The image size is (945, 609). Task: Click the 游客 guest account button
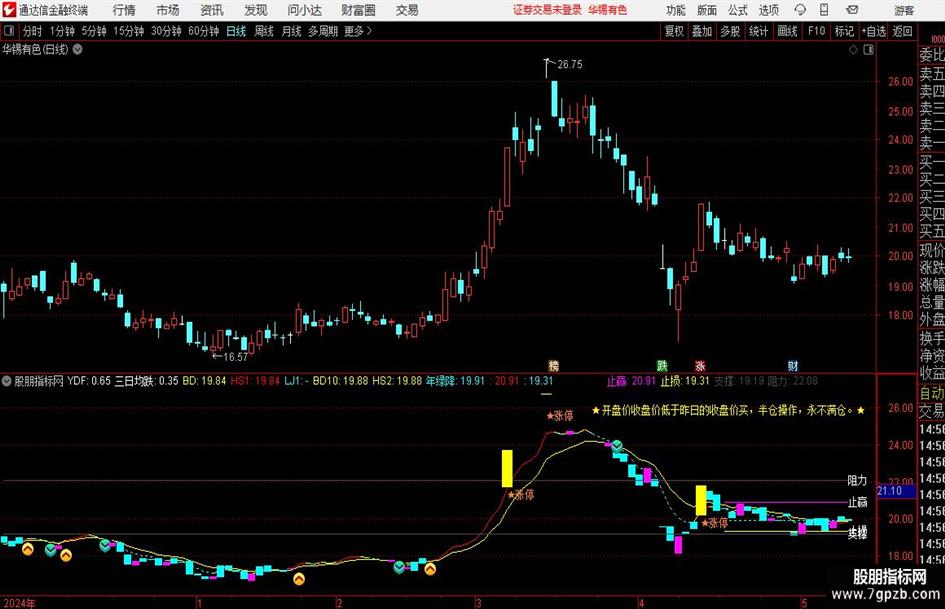coord(904,10)
